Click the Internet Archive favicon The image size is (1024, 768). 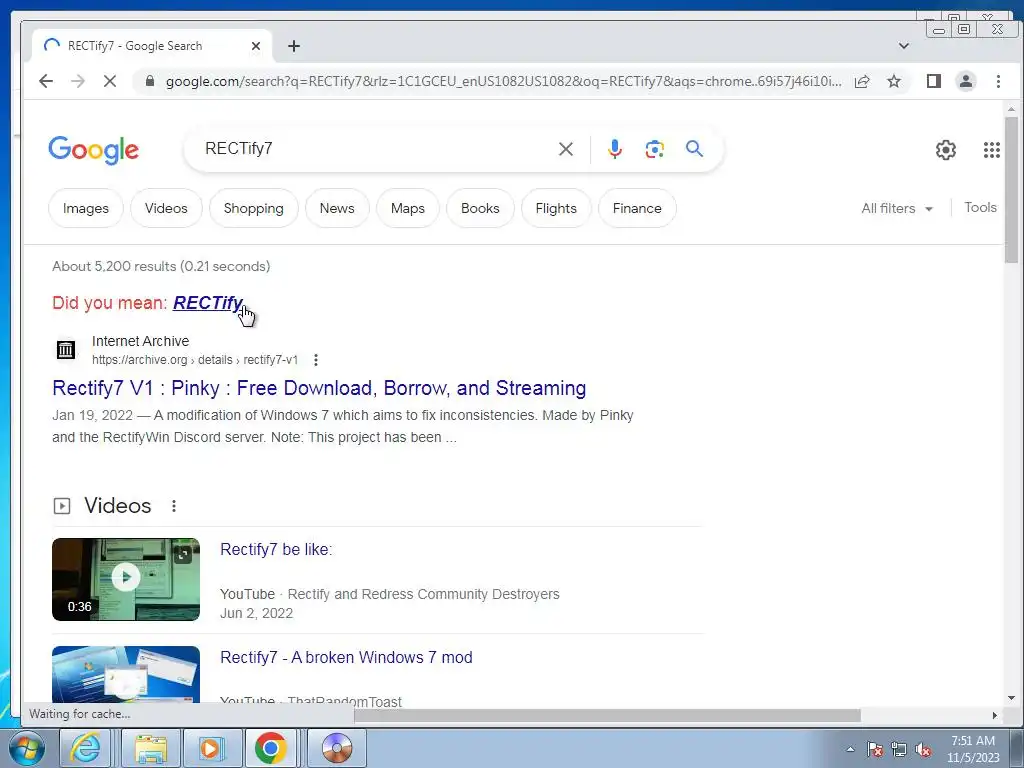pyautogui.click(x=65, y=349)
